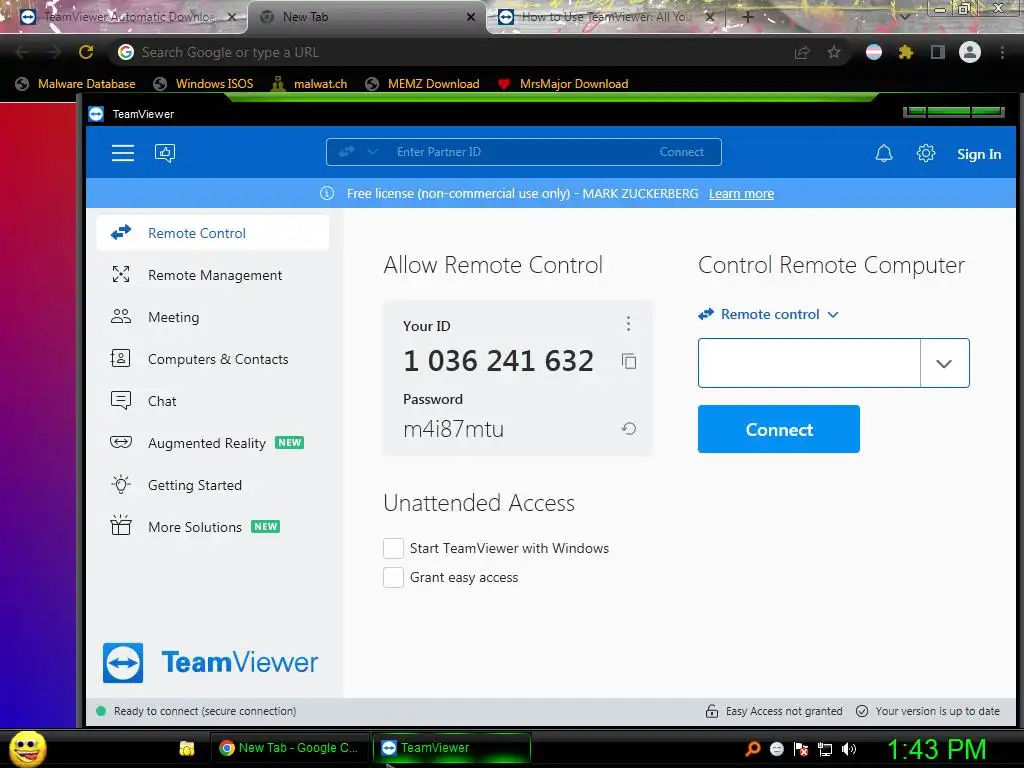The height and width of the screenshot is (768, 1024).
Task: Open Meeting section in the sidebar
Action: (212, 317)
